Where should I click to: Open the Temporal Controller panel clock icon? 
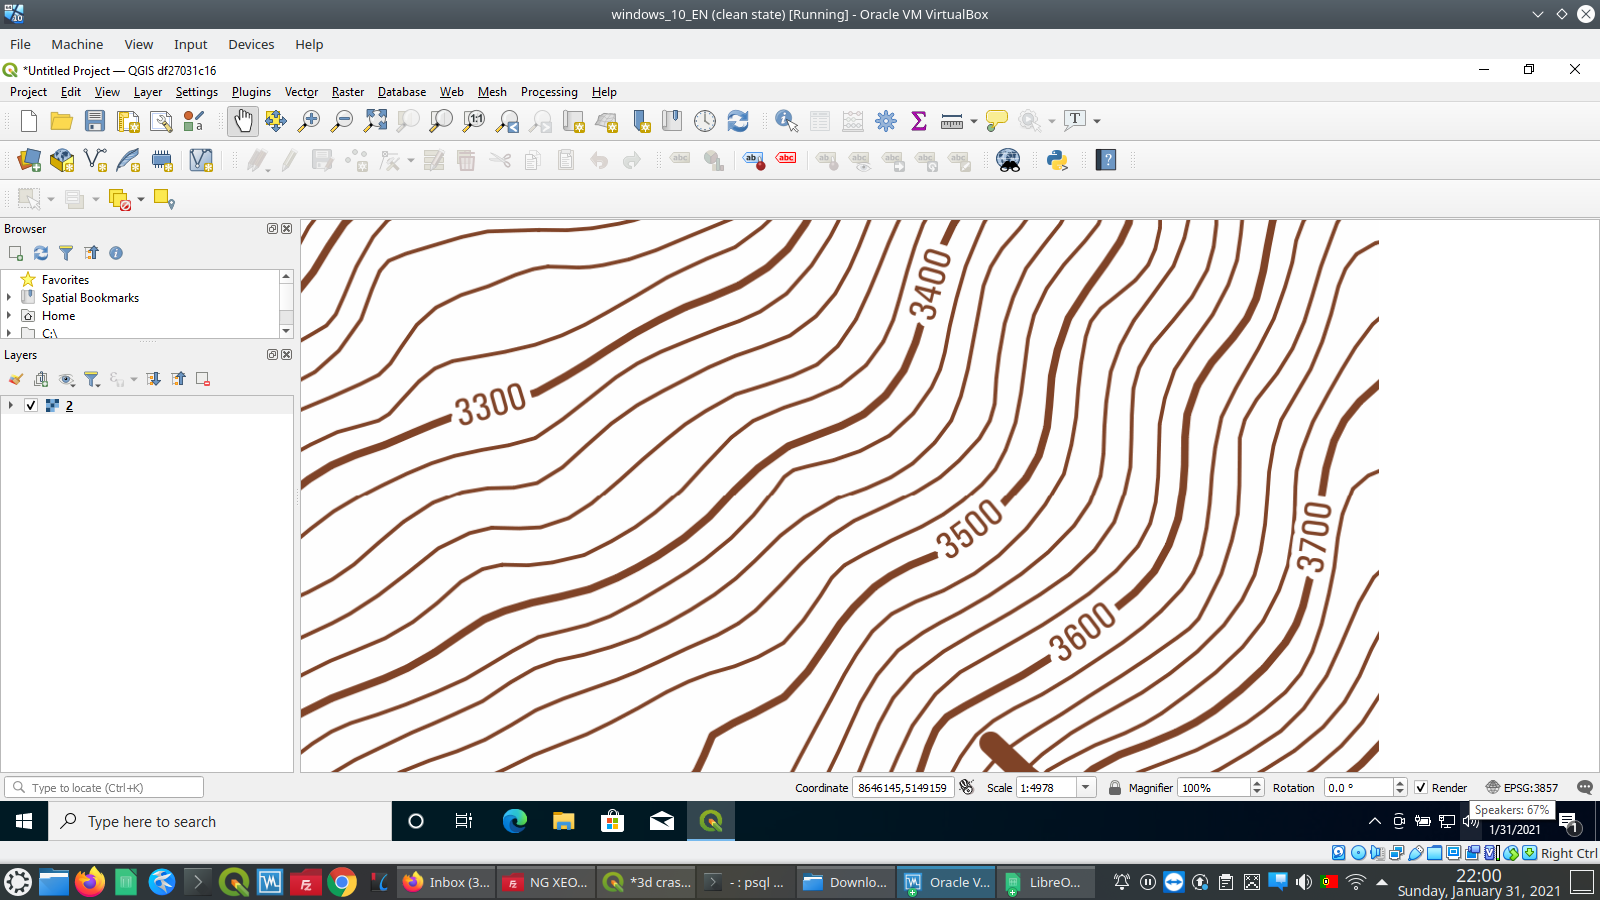[x=705, y=121]
